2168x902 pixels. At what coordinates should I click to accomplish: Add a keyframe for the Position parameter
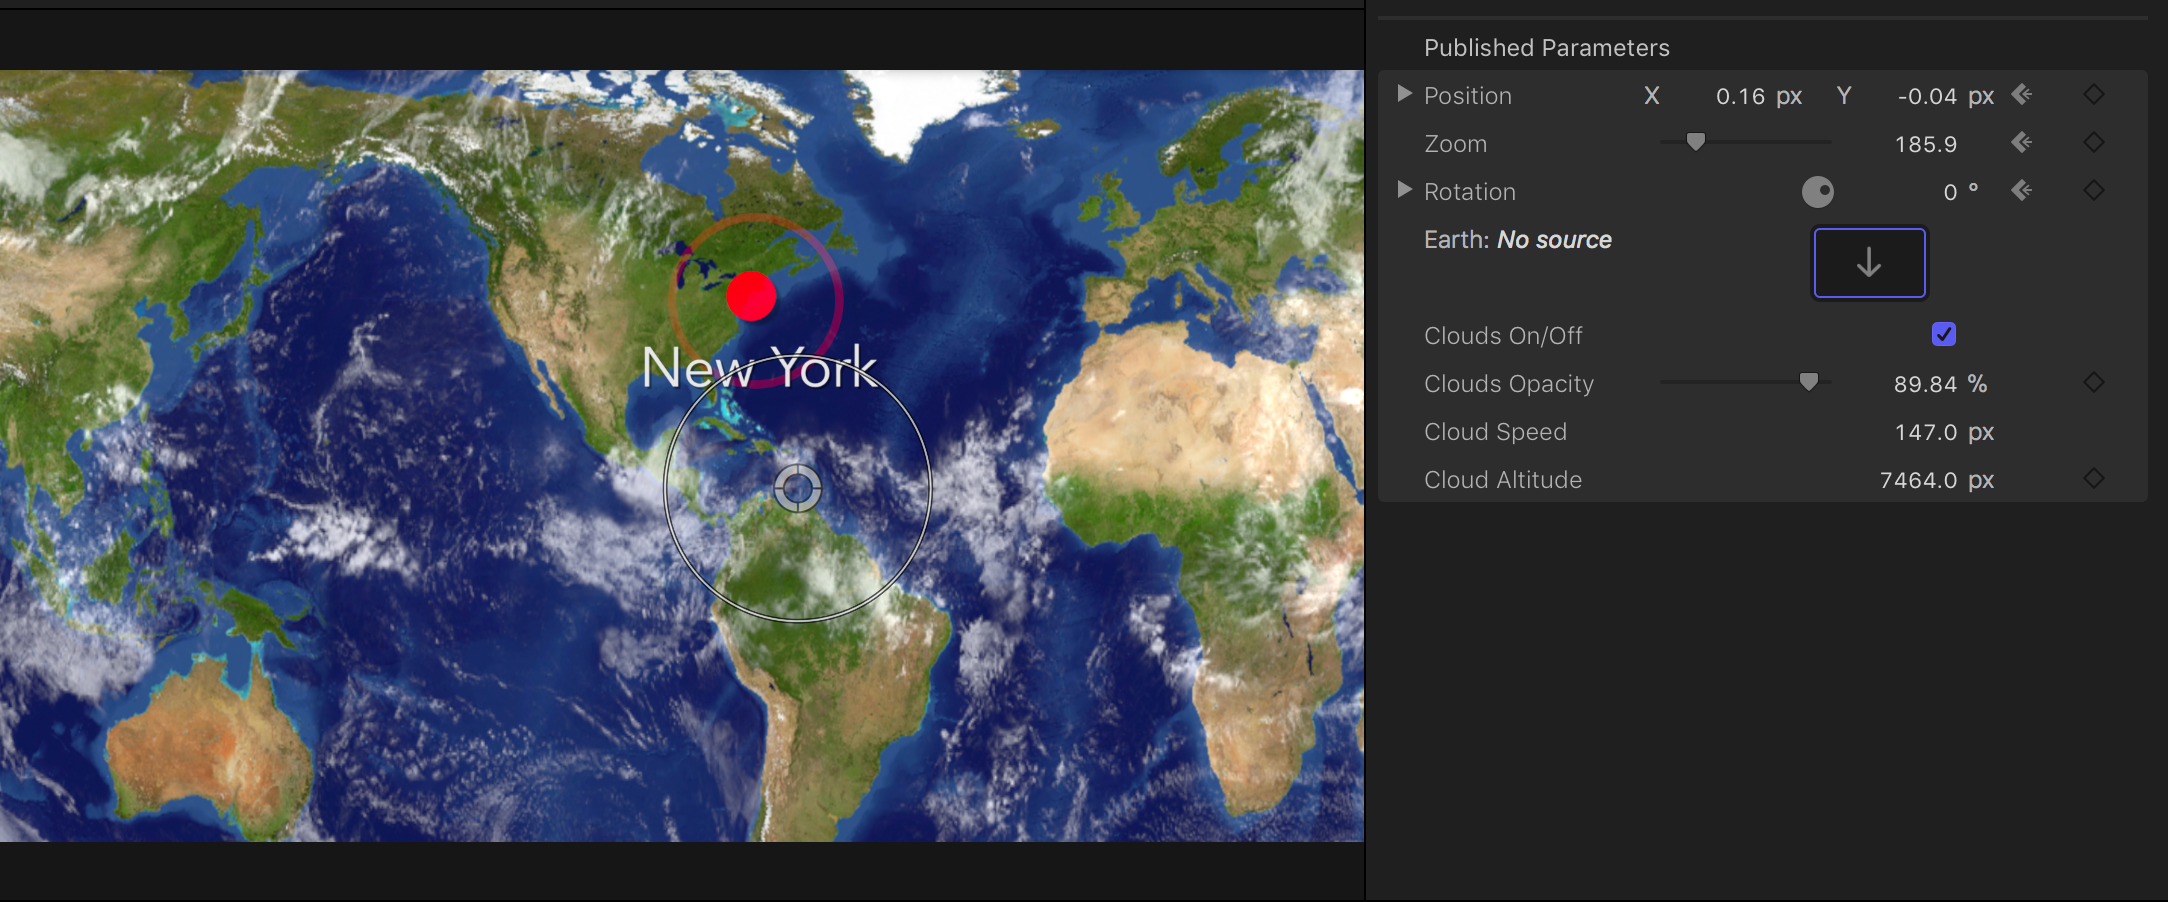tap(2094, 95)
